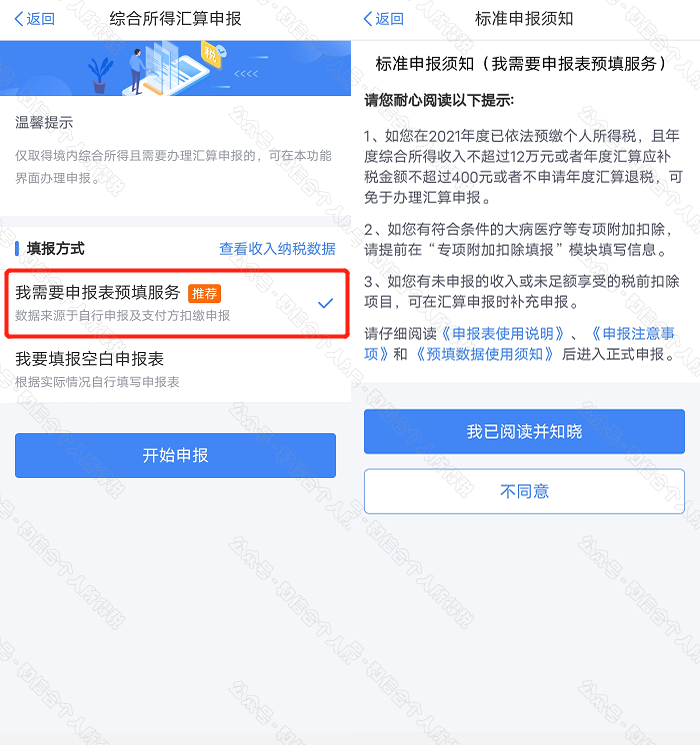Tap the 税 badge icon in banner

pos(211,54)
